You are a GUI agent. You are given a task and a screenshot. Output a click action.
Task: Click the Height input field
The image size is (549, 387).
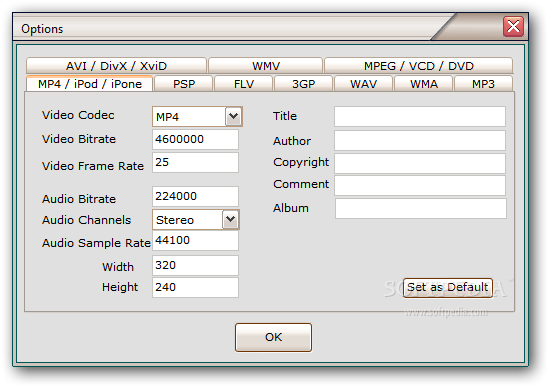195,288
